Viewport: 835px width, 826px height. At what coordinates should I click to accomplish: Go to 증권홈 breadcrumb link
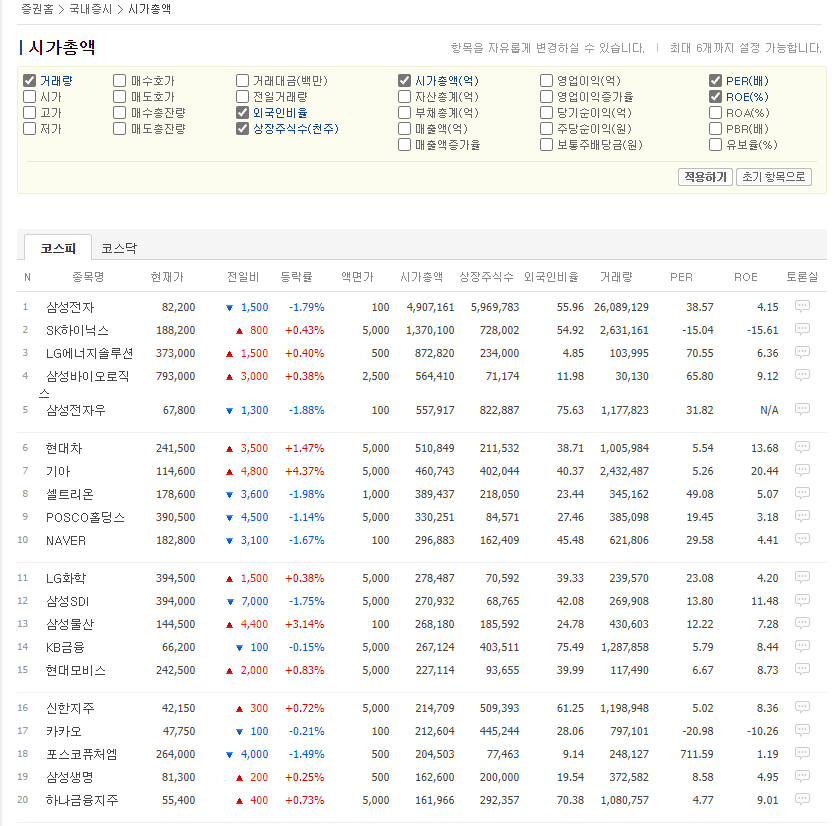coord(37,9)
